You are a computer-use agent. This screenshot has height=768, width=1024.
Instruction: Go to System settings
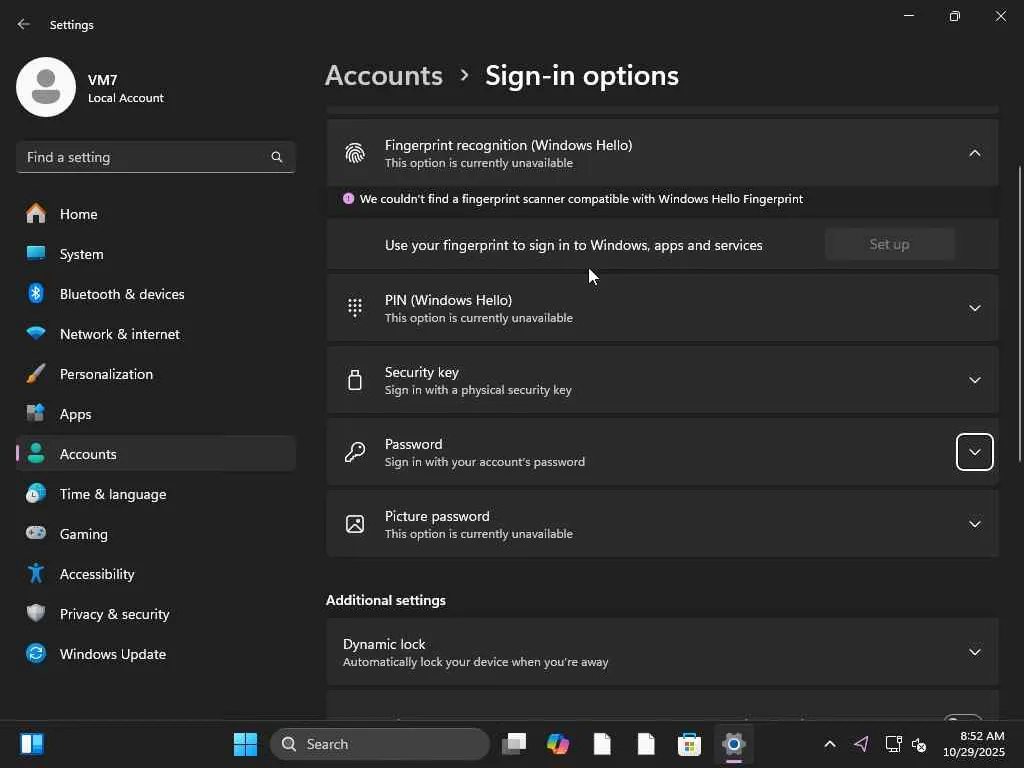click(x=155, y=254)
